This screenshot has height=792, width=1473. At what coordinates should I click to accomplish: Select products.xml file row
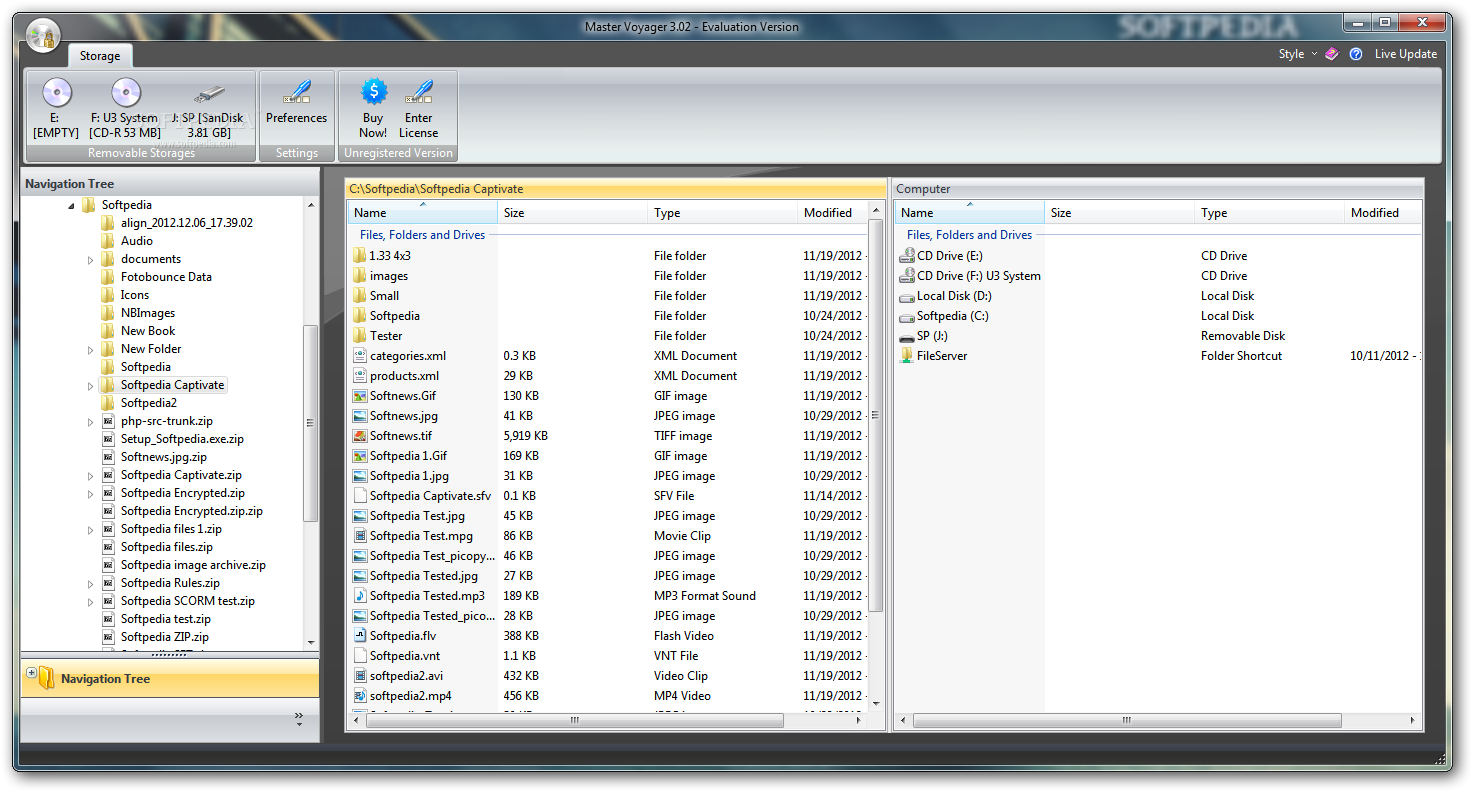click(x=608, y=376)
